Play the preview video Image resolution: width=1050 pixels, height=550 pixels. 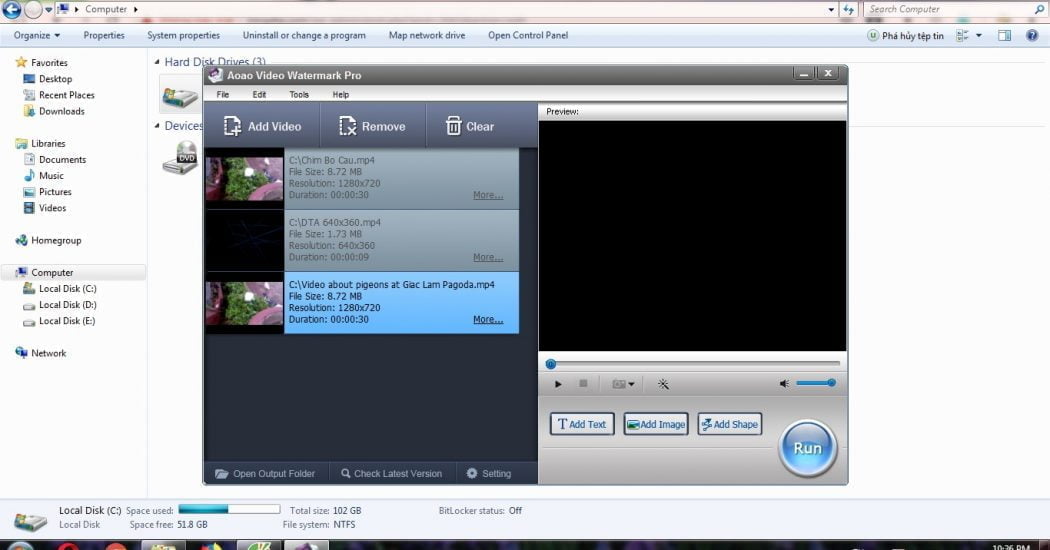click(558, 384)
